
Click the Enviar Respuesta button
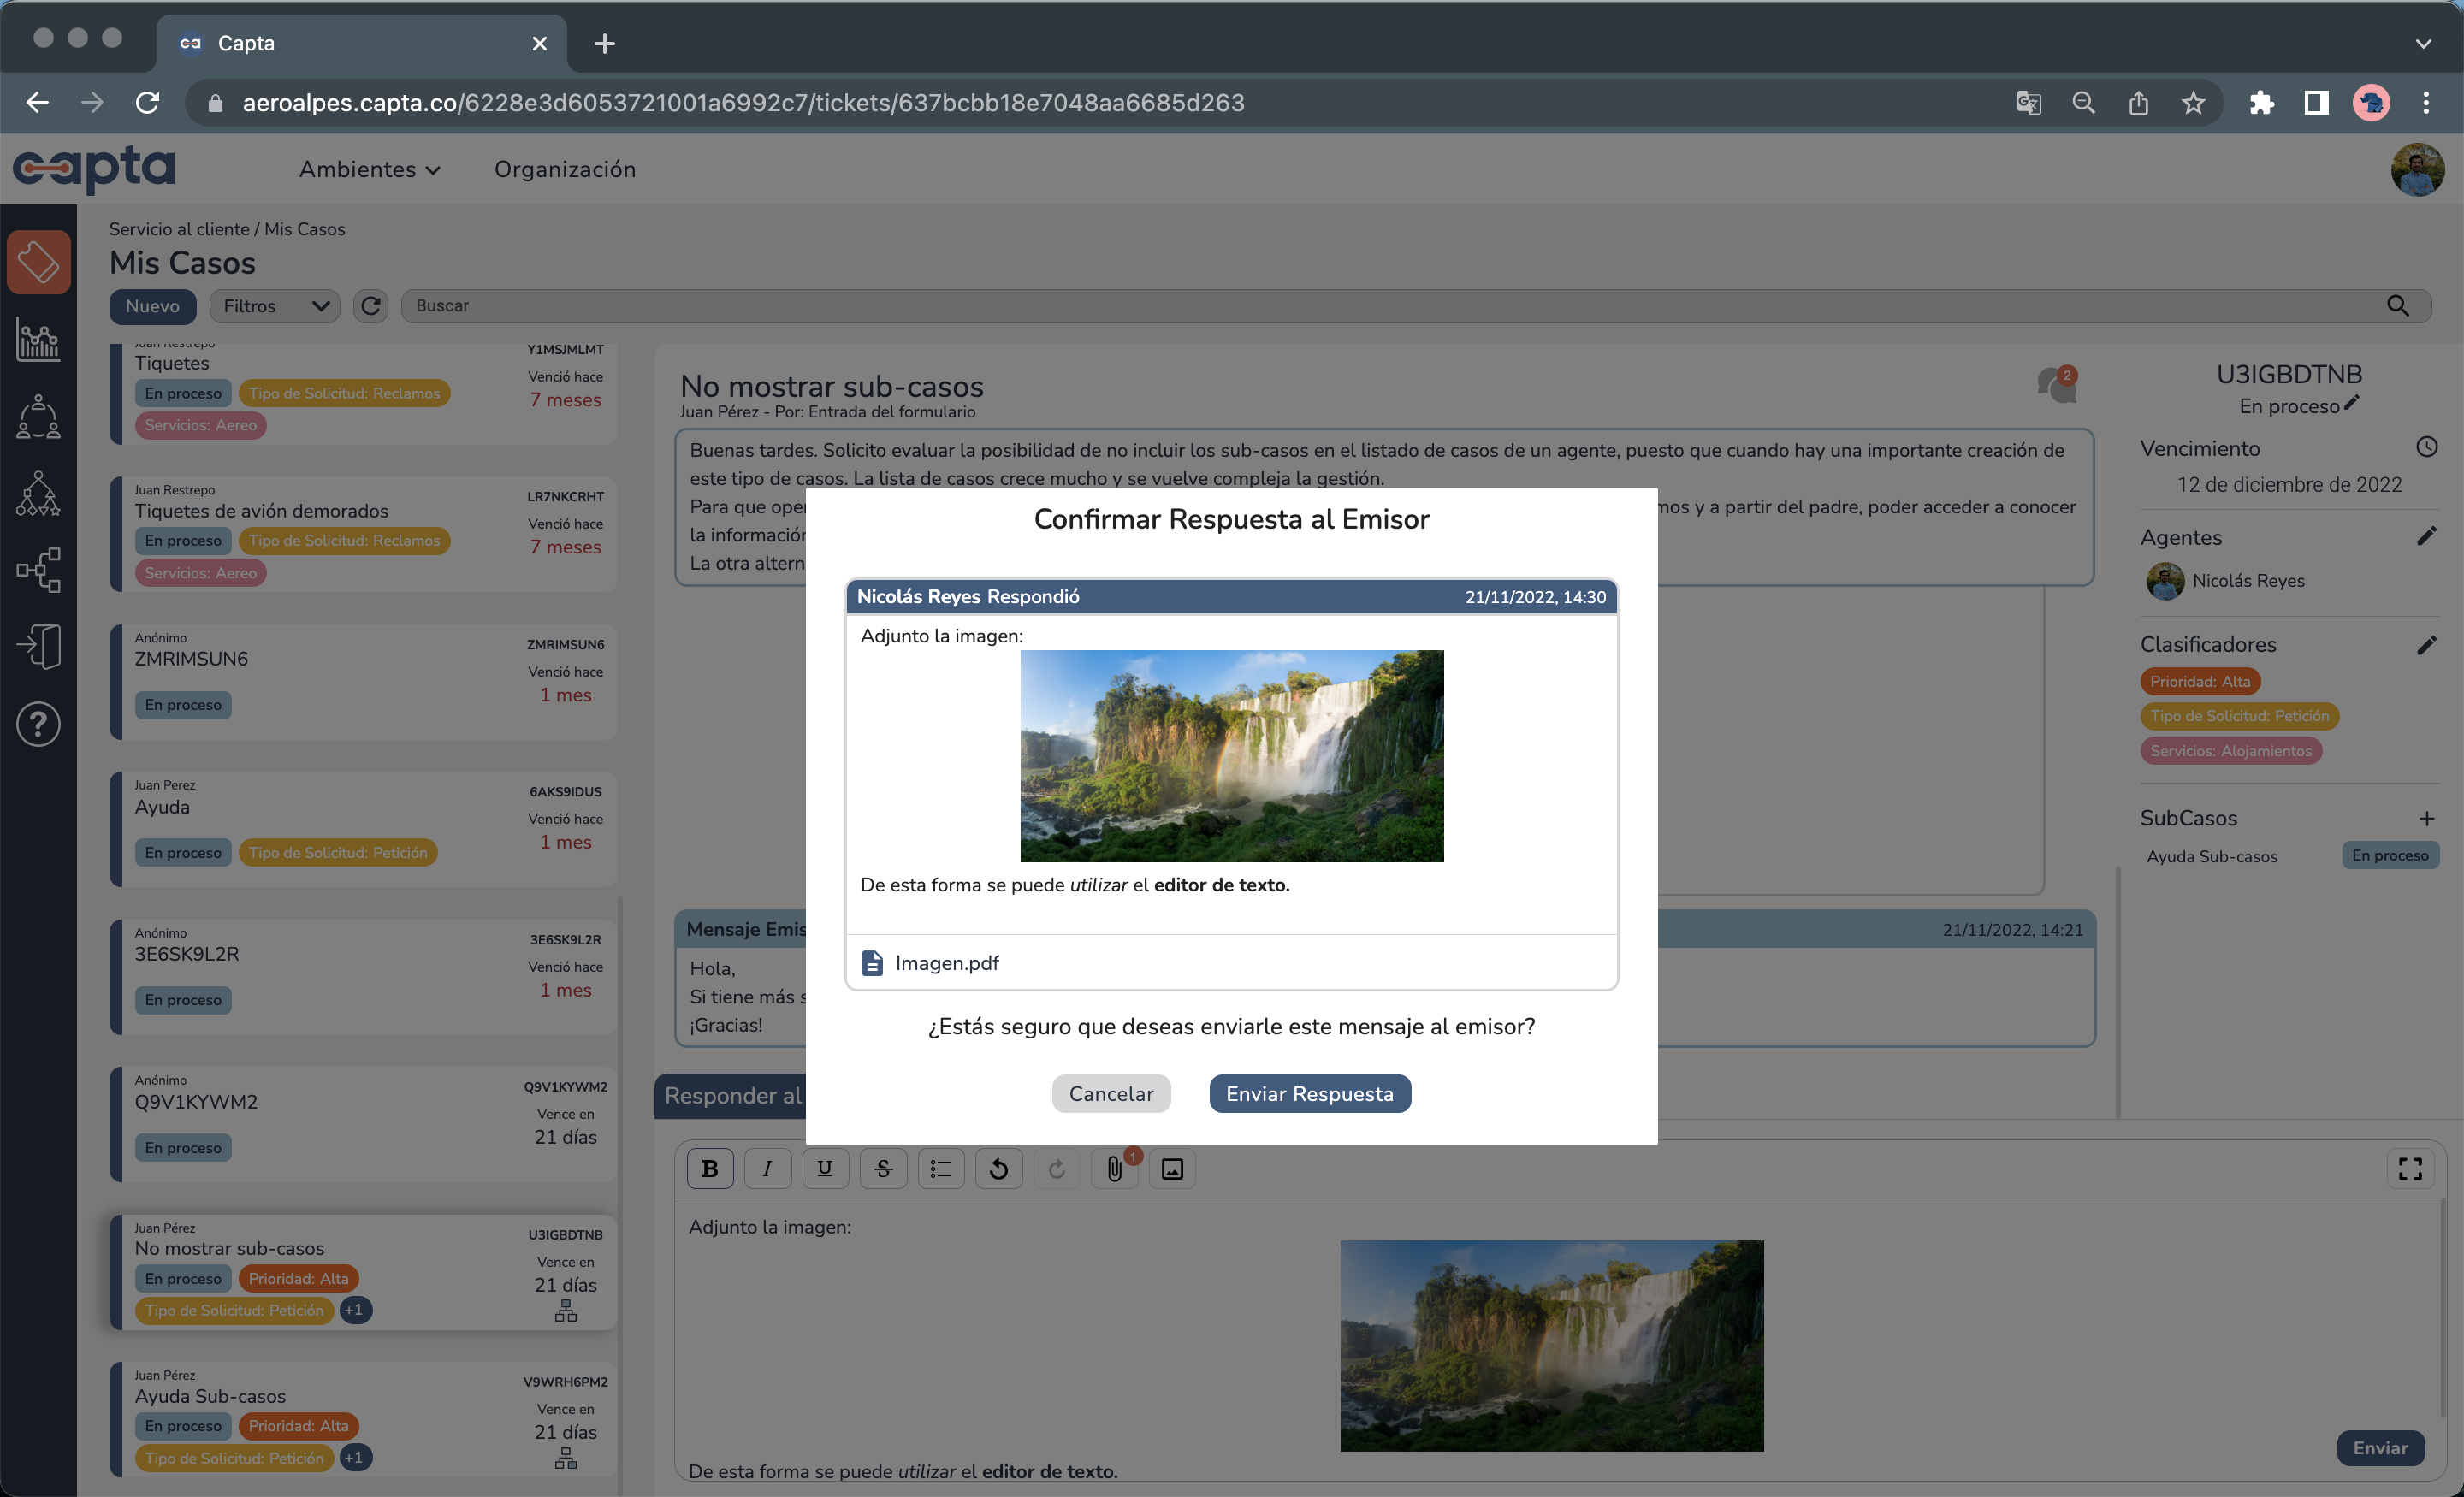click(1309, 1093)
